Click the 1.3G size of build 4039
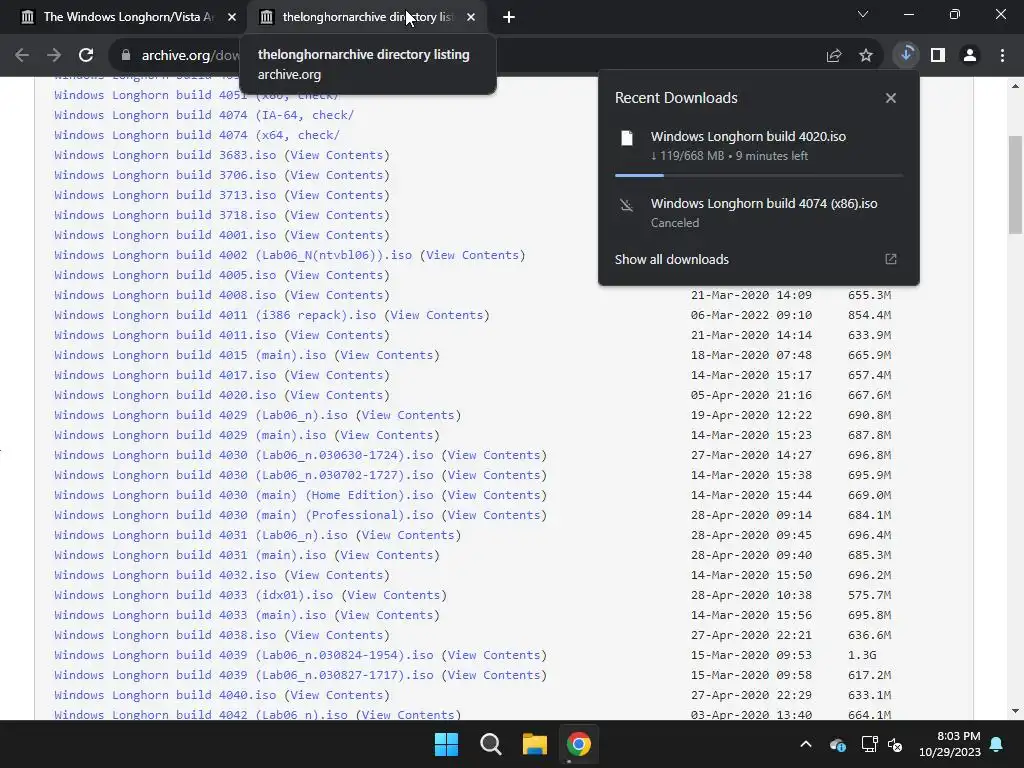 pos(862,655)
